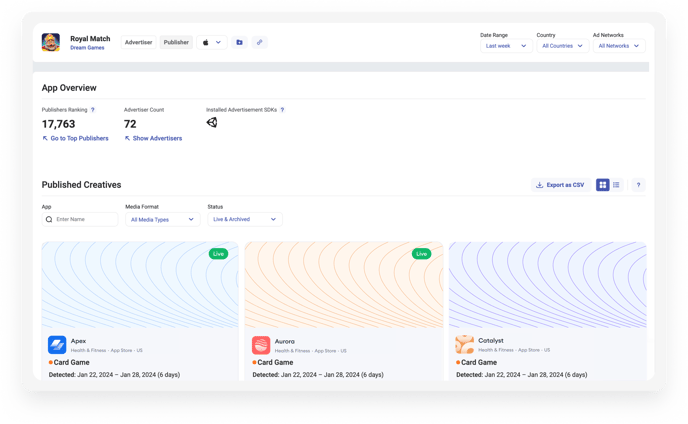Open the Catalyst creative thumbnail

pos(548,284)
